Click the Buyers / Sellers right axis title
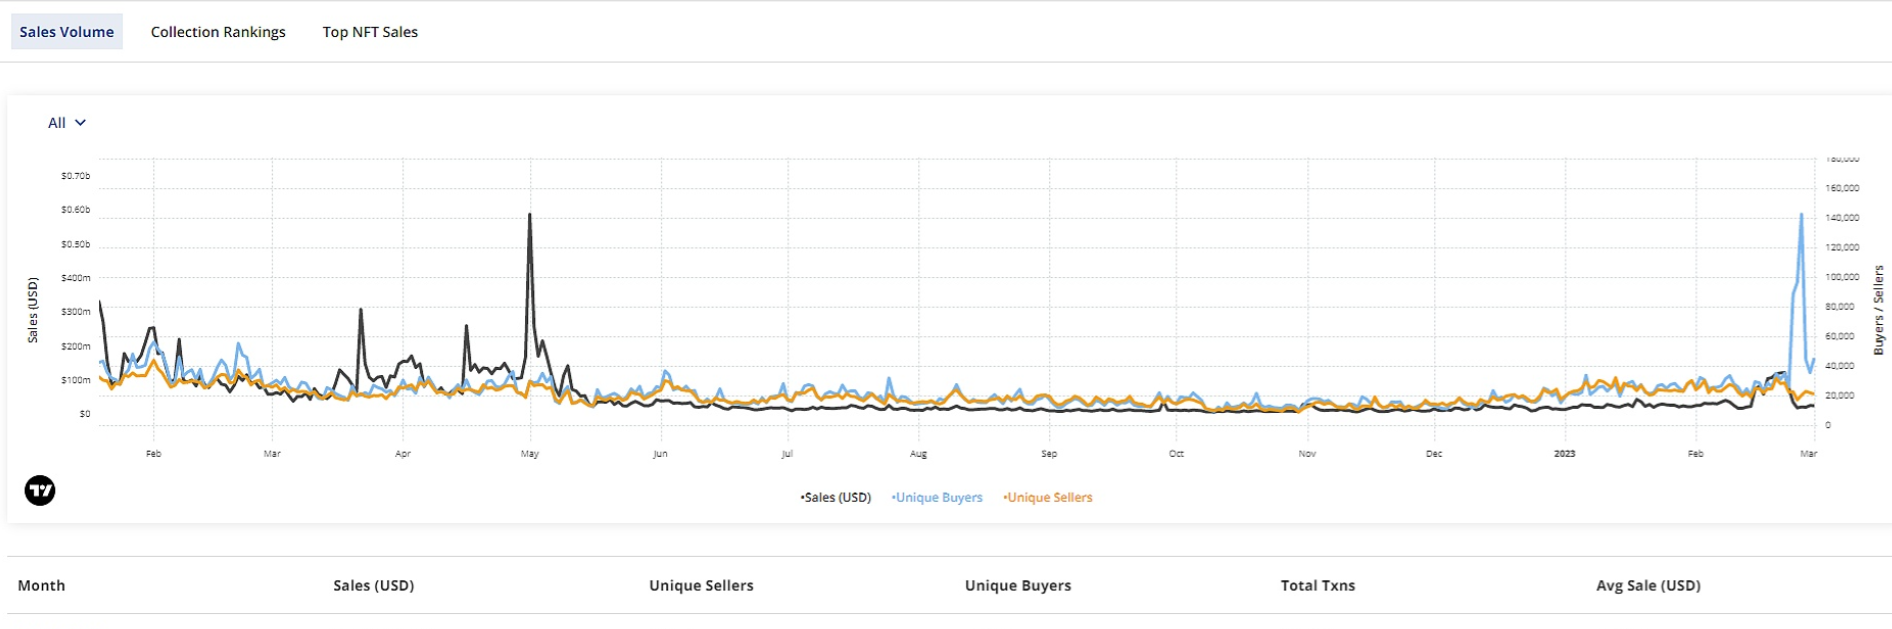The height and width of the screenshot is (629, 1892). pyautogui.click(x=1878, y=310)
